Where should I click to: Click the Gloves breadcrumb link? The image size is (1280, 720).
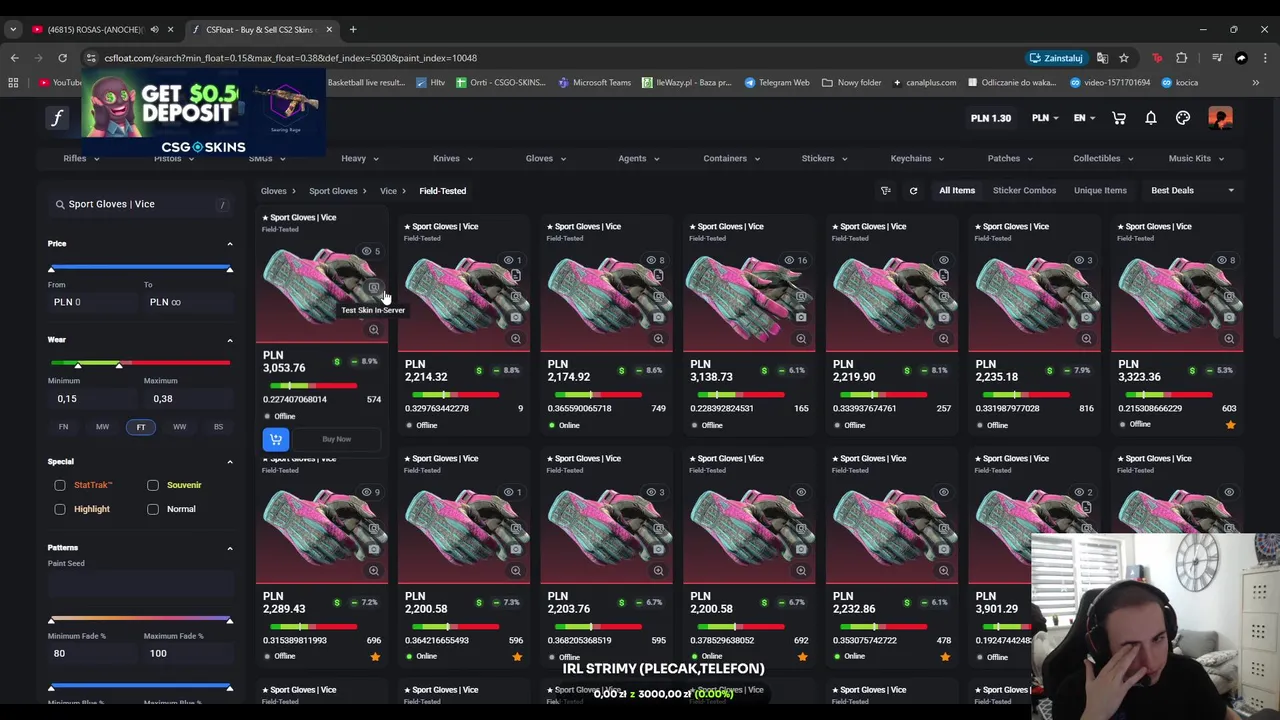273,191
